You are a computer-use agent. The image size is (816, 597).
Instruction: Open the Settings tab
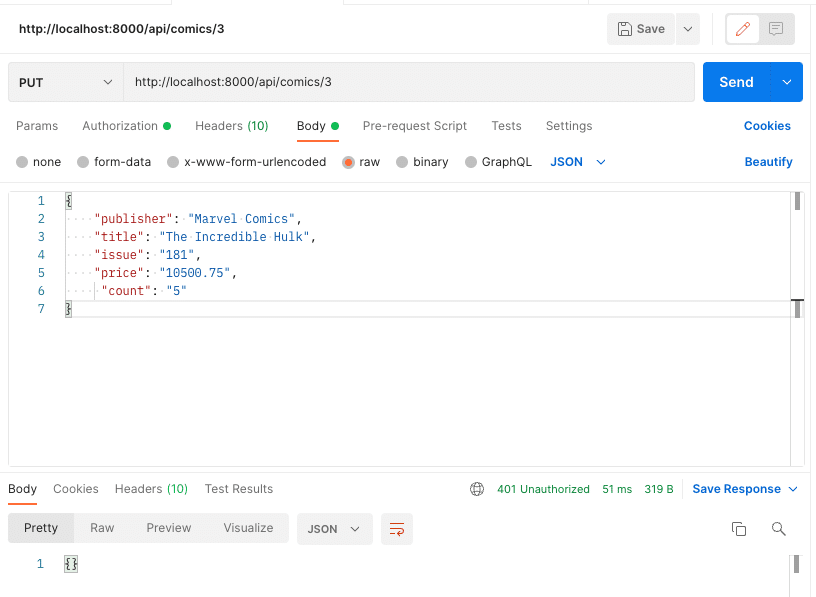click(x=569, y=126)
